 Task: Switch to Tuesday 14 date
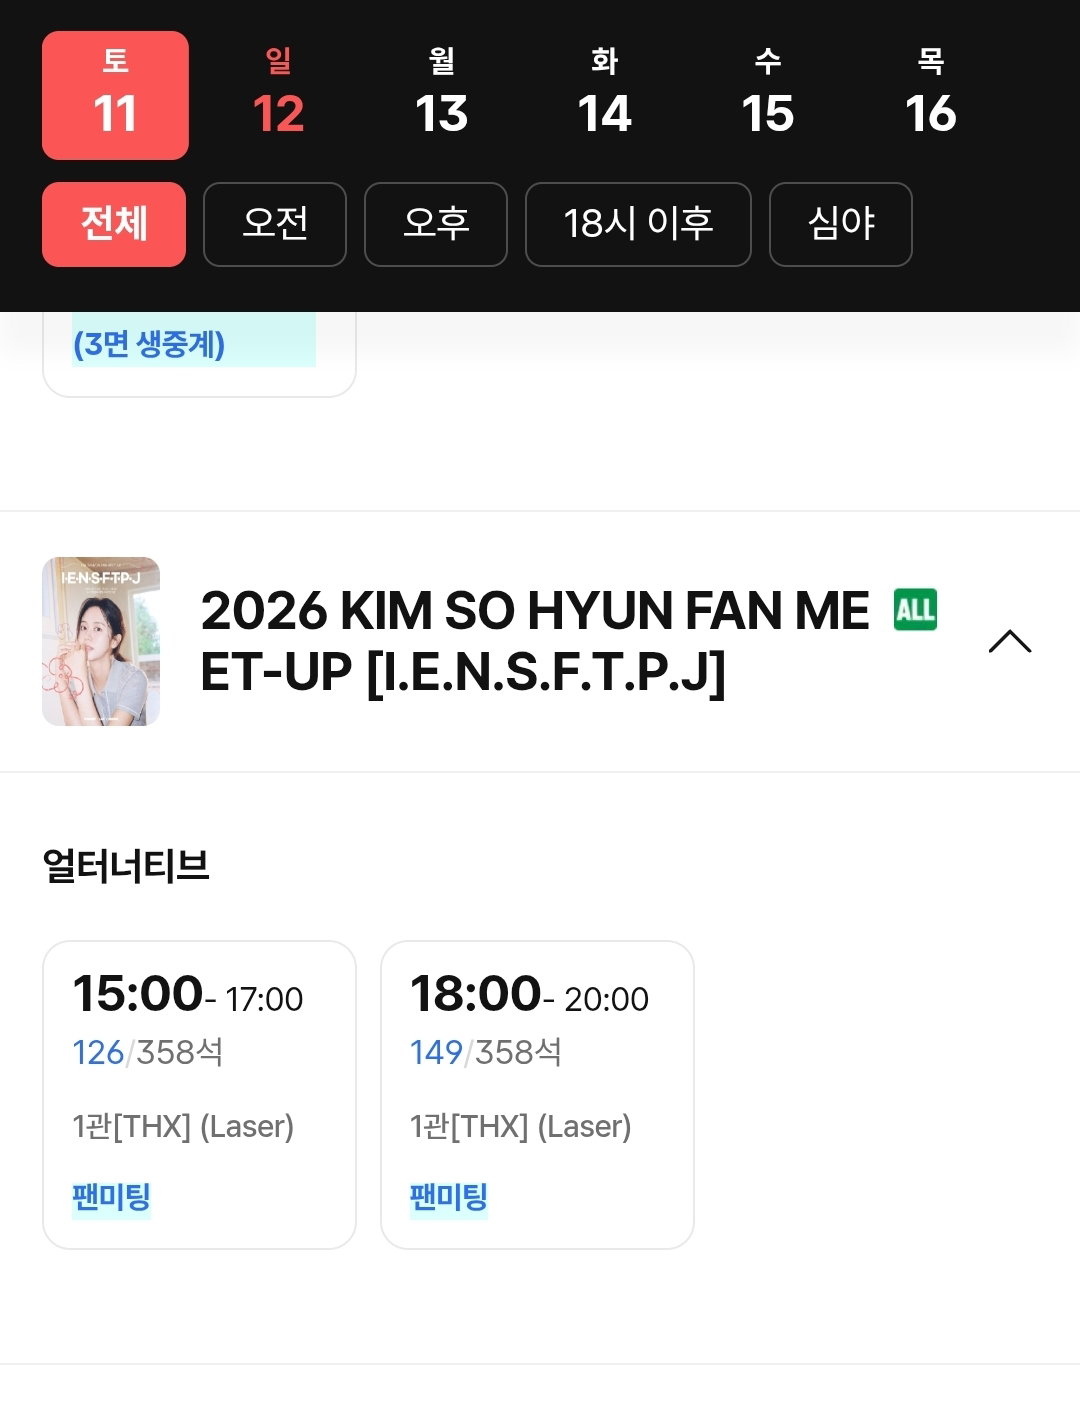(604, 95)
